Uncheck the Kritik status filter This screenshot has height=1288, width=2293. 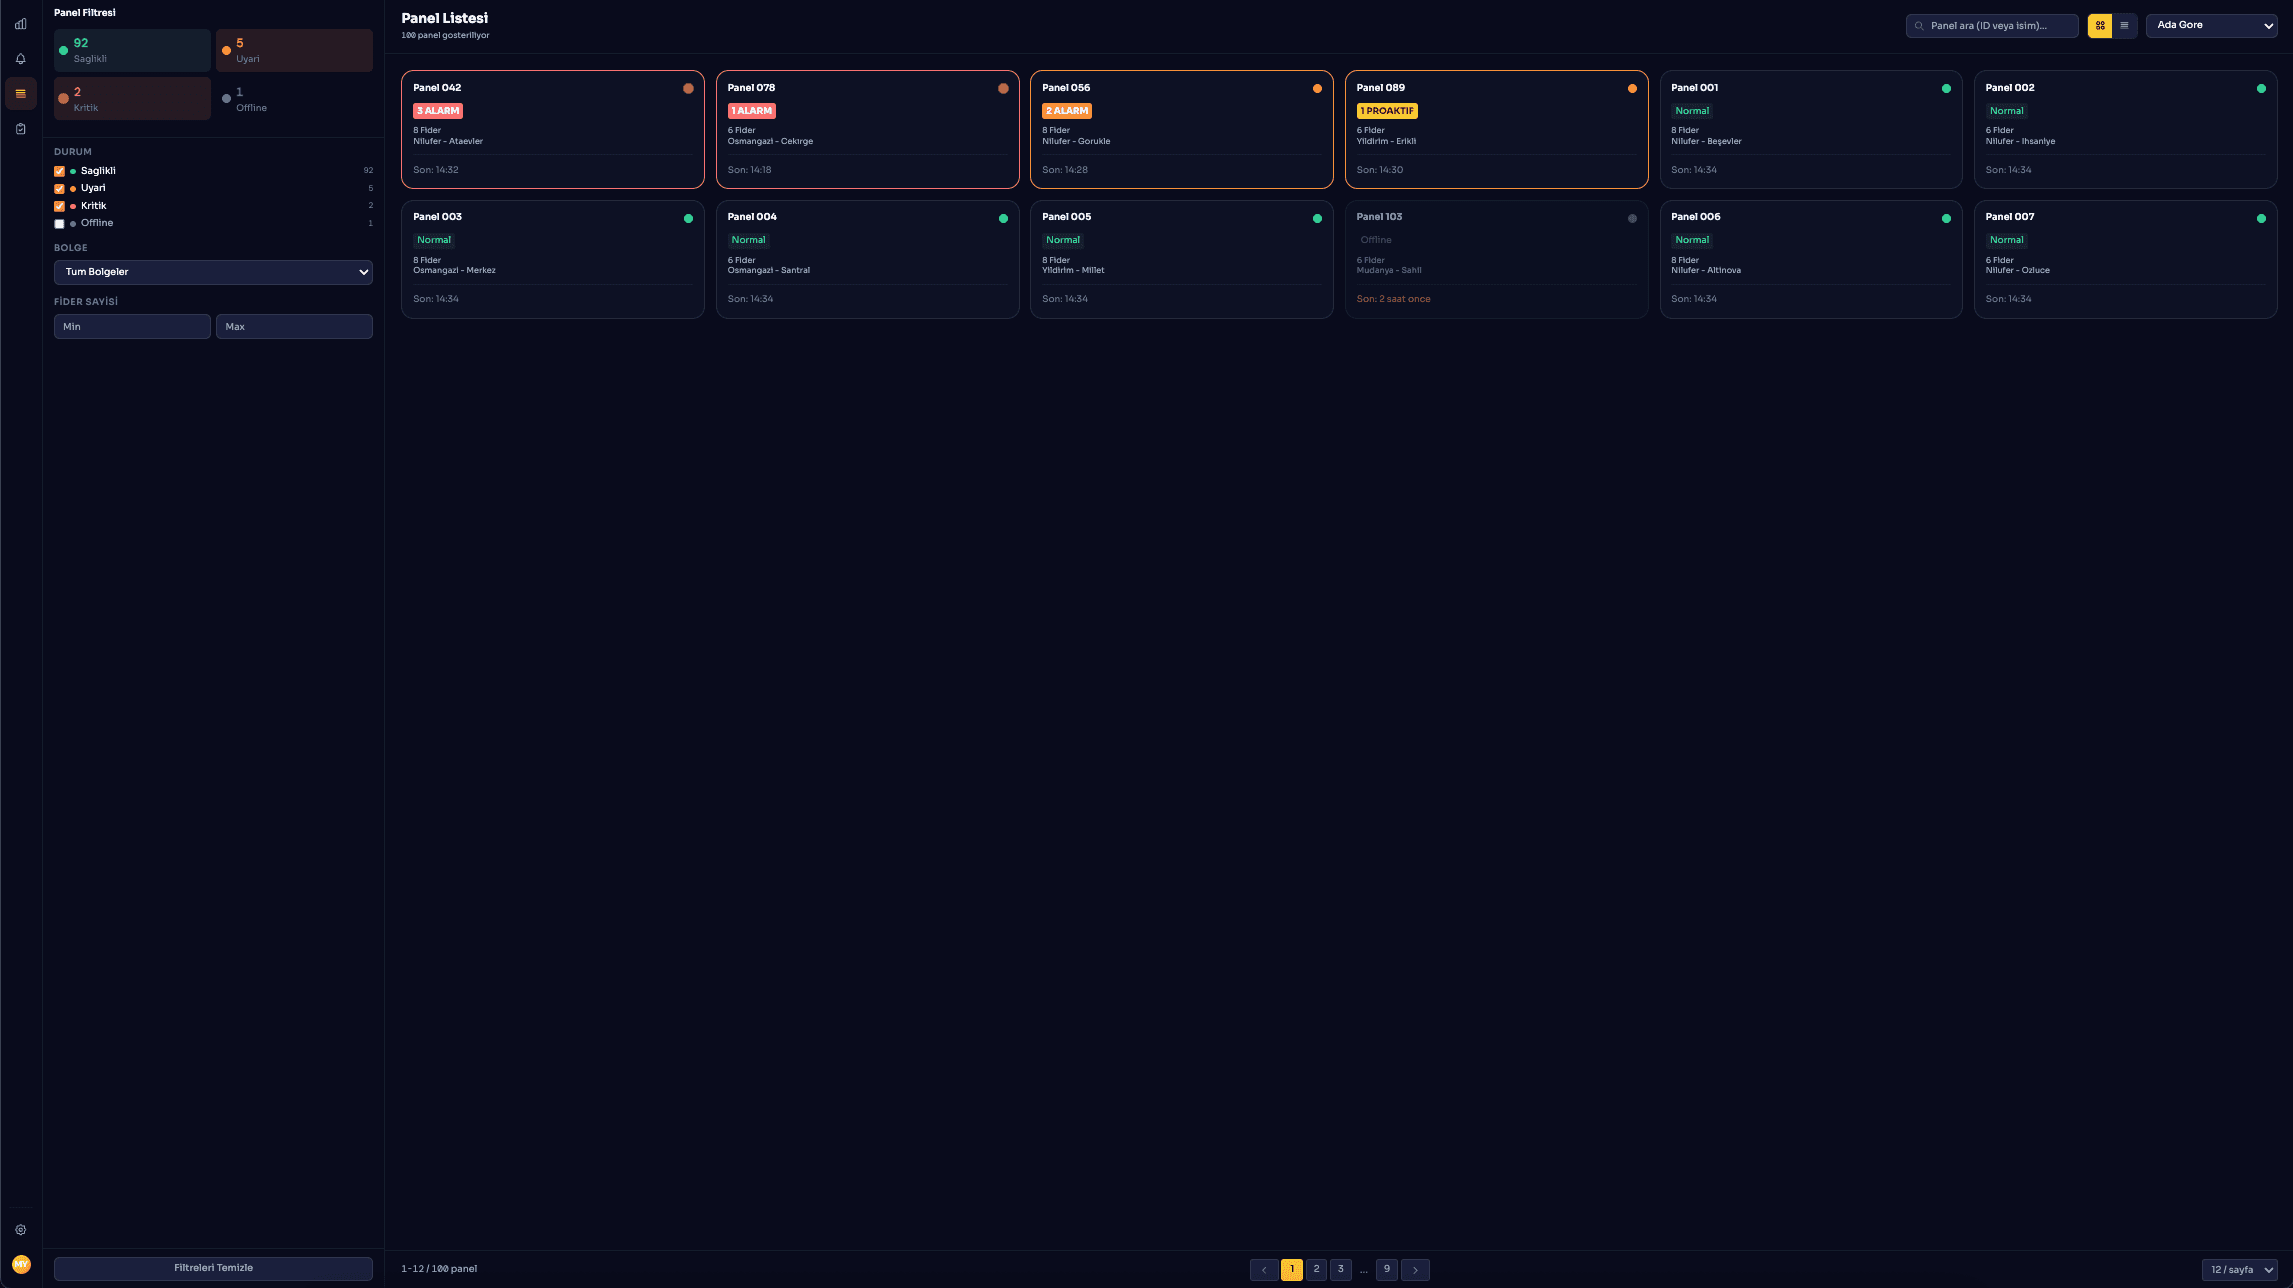coord(58,205)
